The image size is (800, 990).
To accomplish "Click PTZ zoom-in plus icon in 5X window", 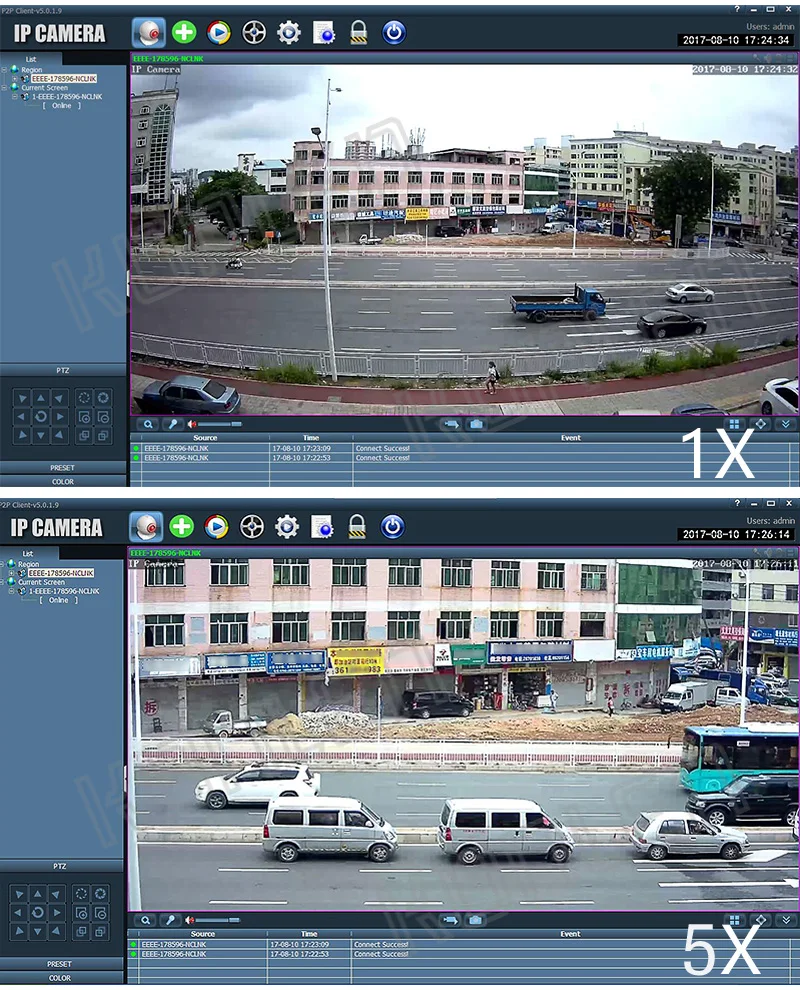I will 81,913.
